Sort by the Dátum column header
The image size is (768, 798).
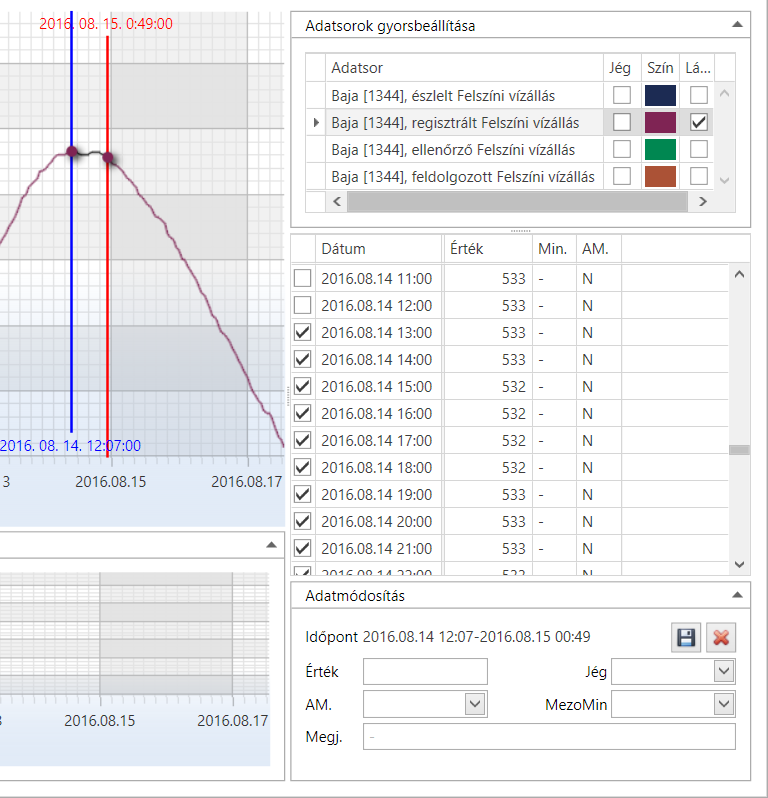379,249
